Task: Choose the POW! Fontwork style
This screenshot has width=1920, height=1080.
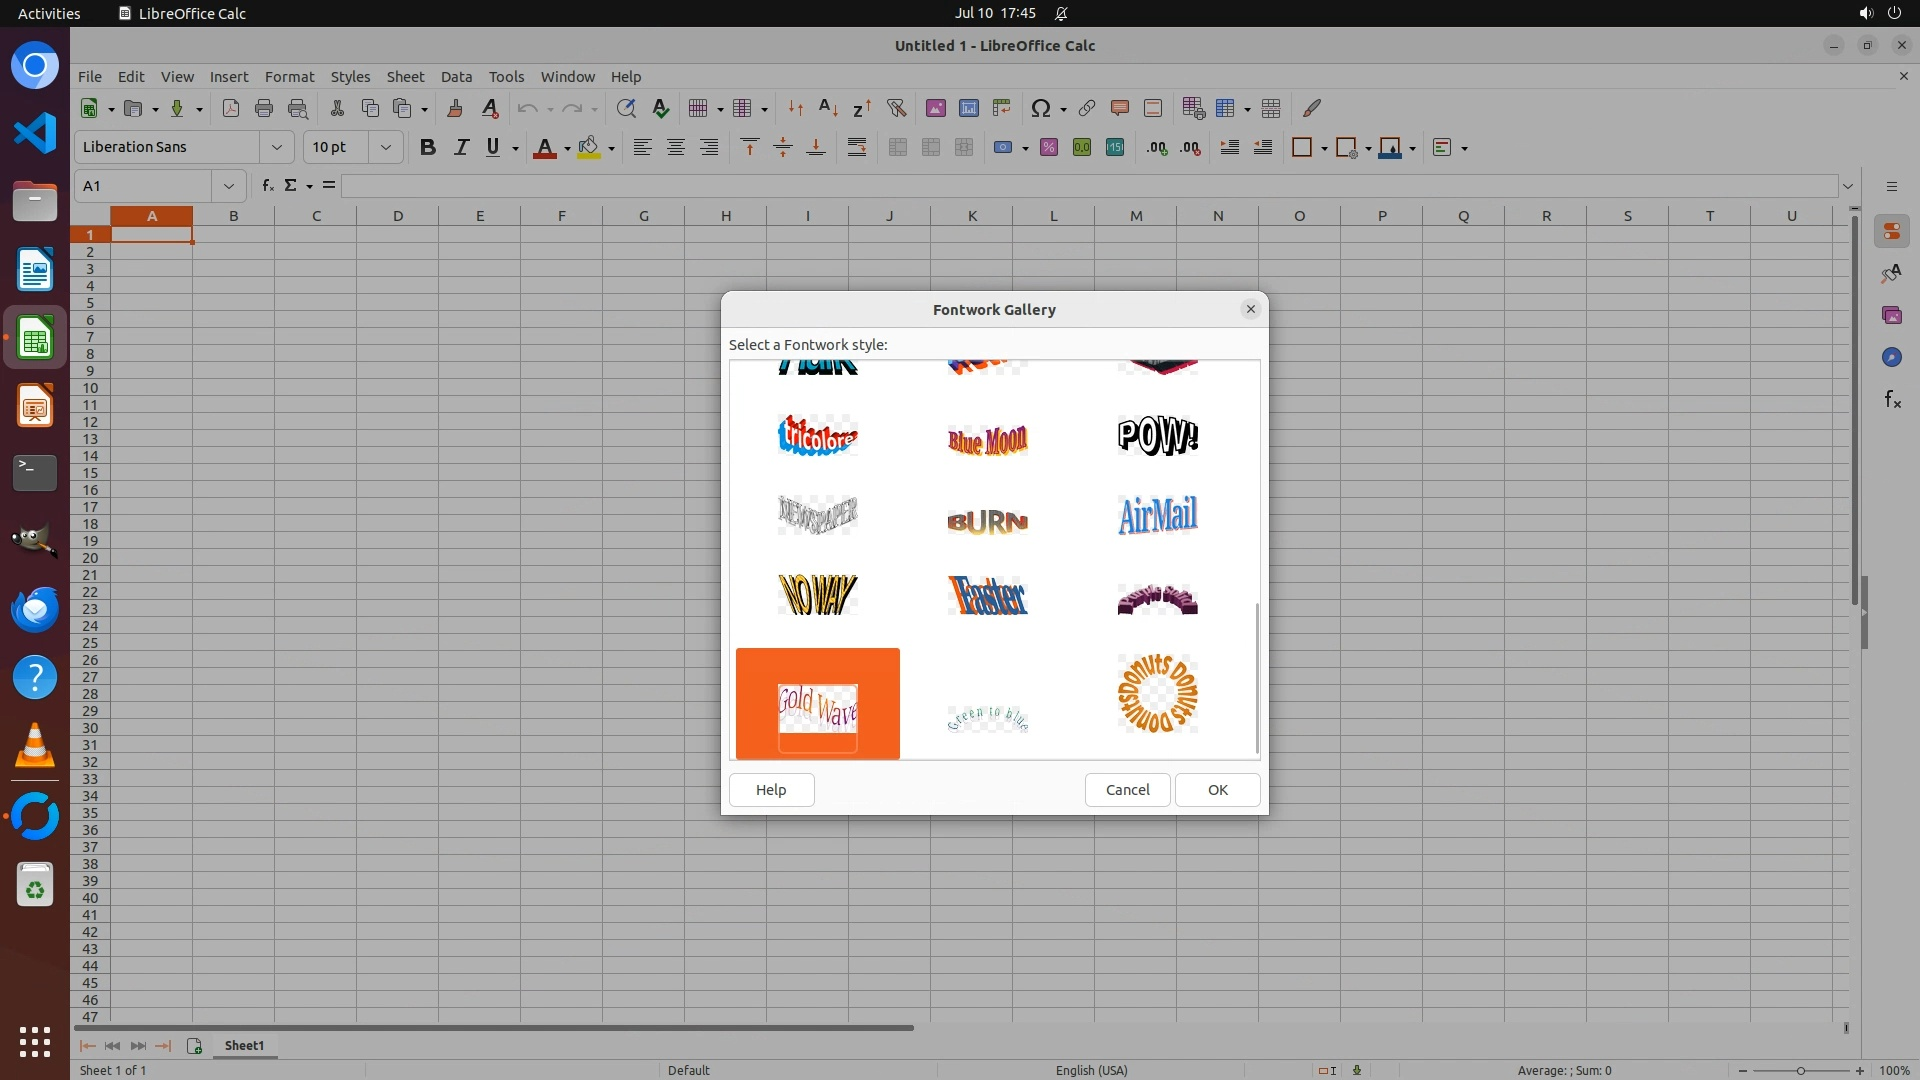Action: pos(1157,436)
